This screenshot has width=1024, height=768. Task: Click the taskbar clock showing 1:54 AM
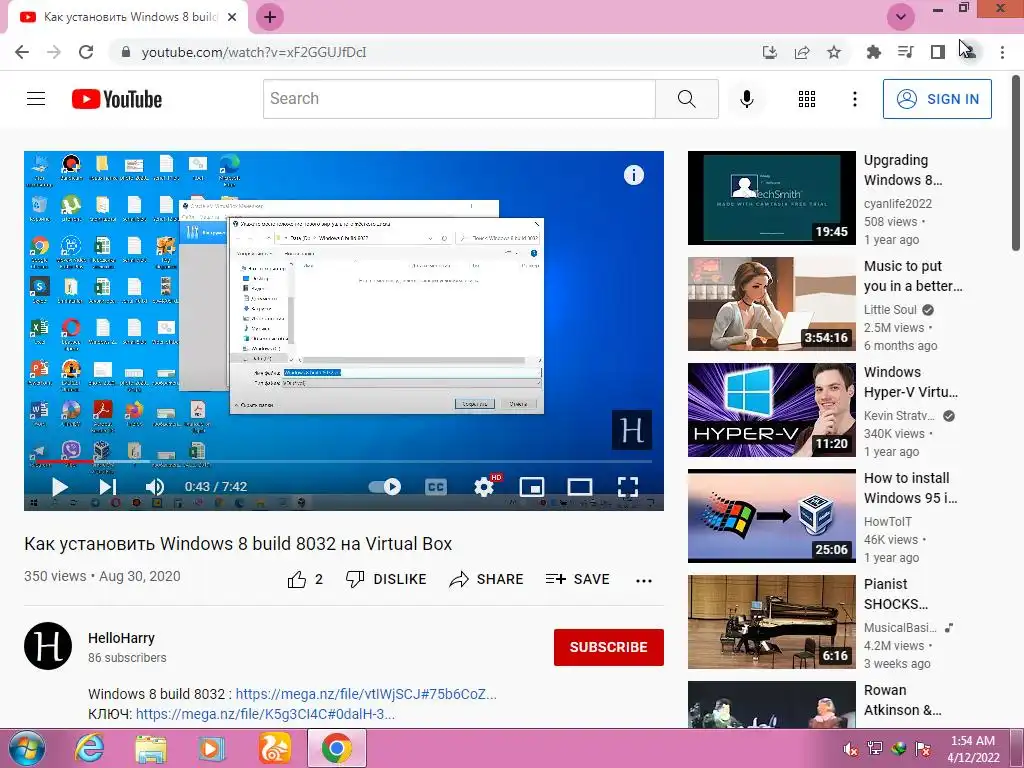[x=973, y=748]
